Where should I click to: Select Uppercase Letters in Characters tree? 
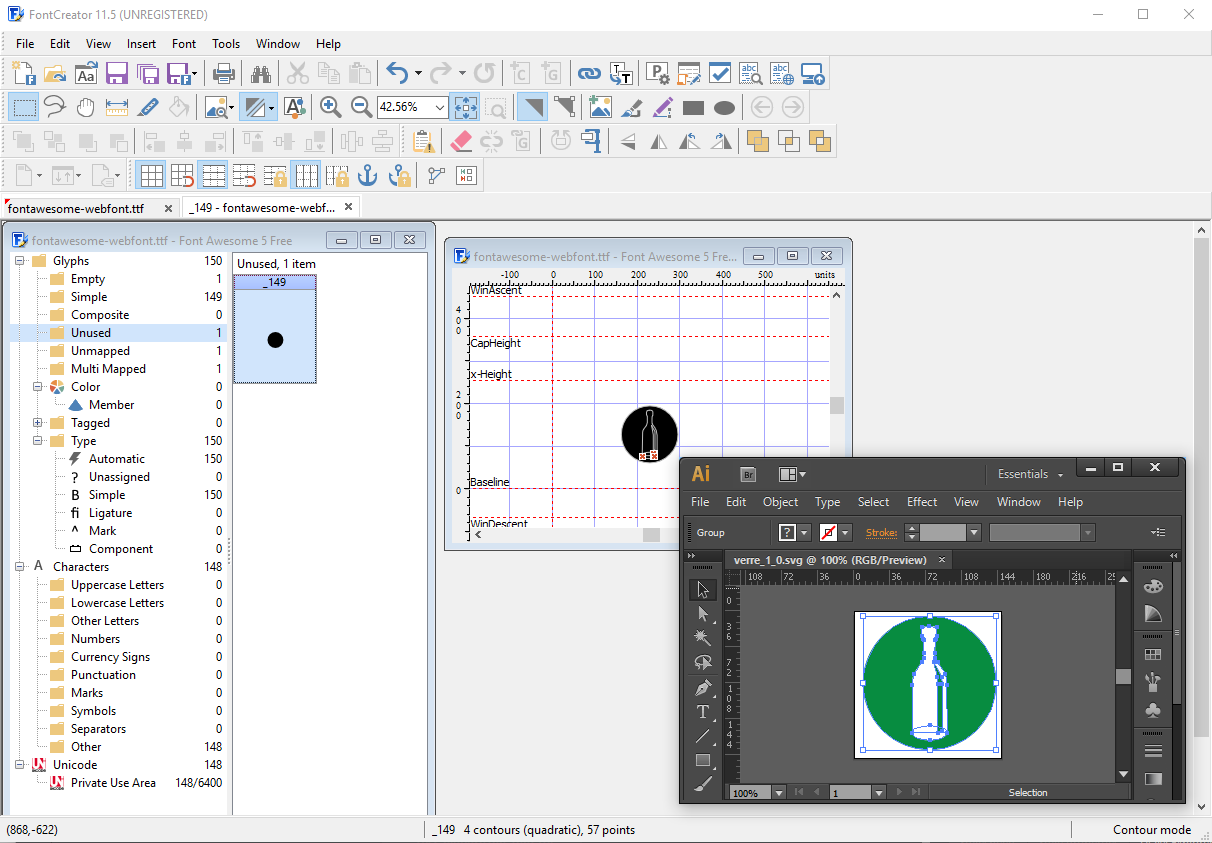tap(117, 585)
